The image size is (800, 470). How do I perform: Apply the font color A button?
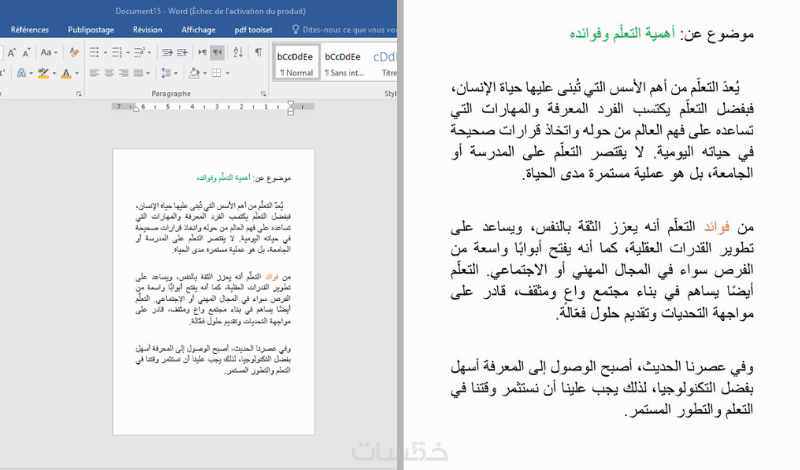pos(66,73)
